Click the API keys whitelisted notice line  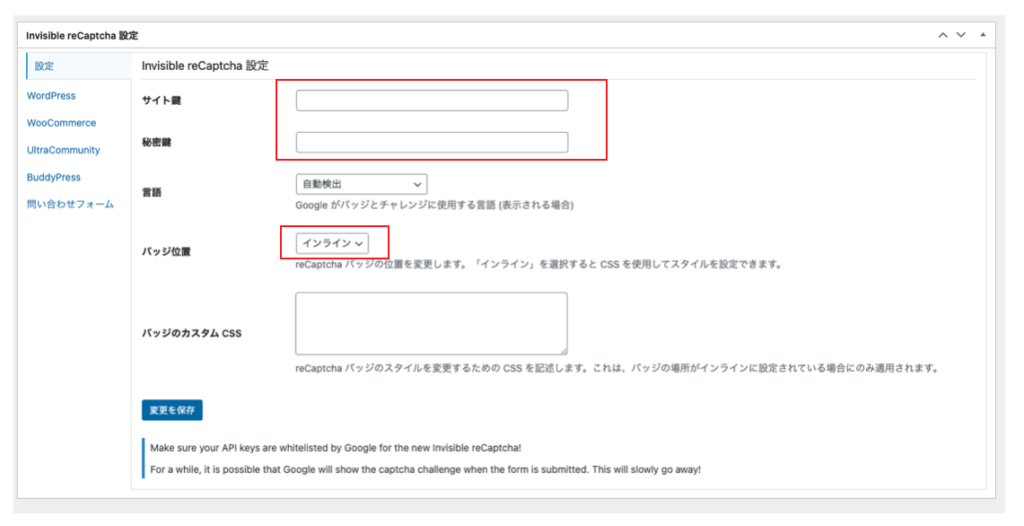336,448
